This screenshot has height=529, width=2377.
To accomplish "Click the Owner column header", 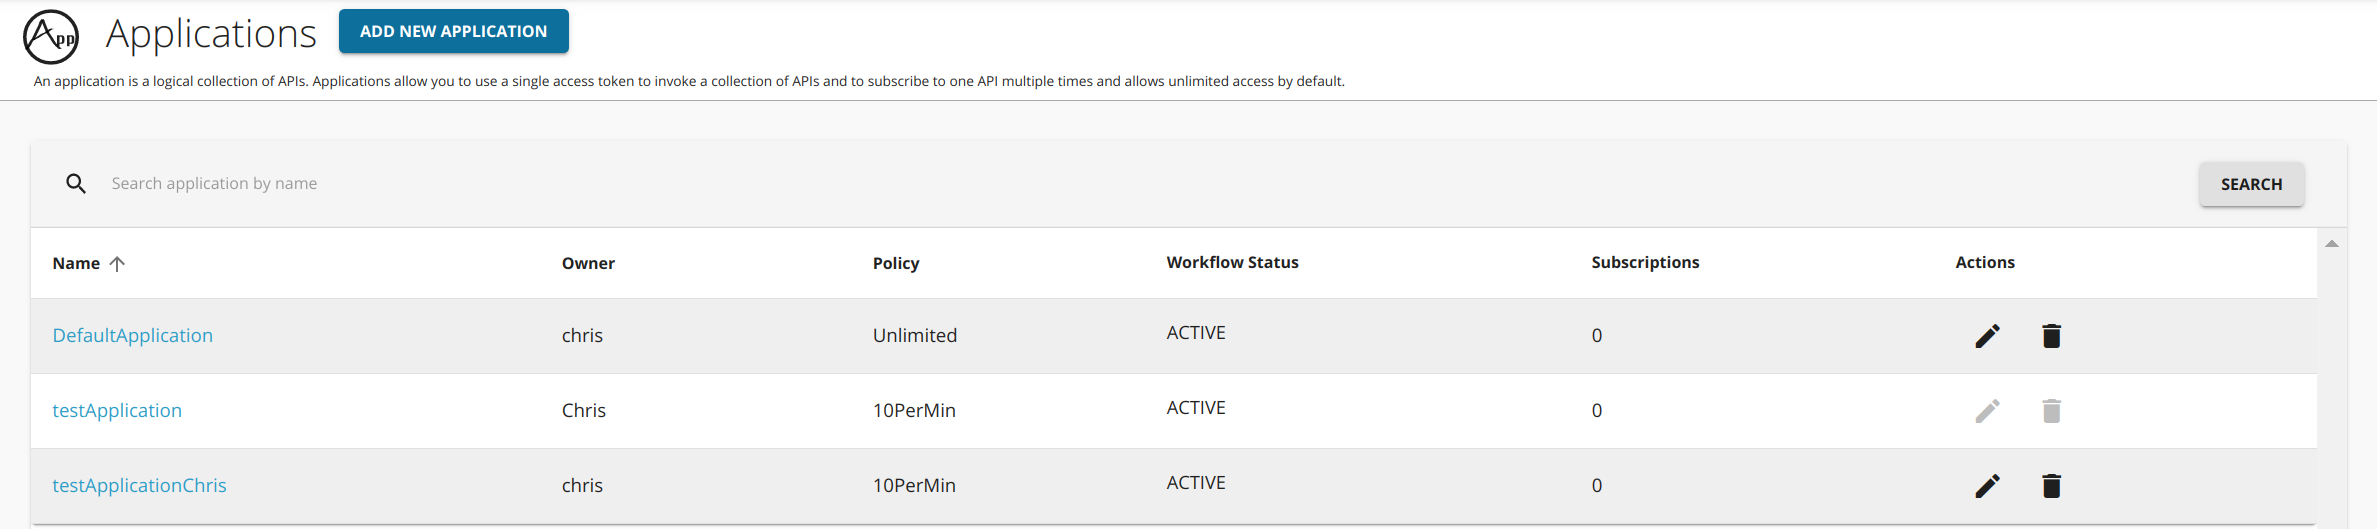I will pos(588,264).
